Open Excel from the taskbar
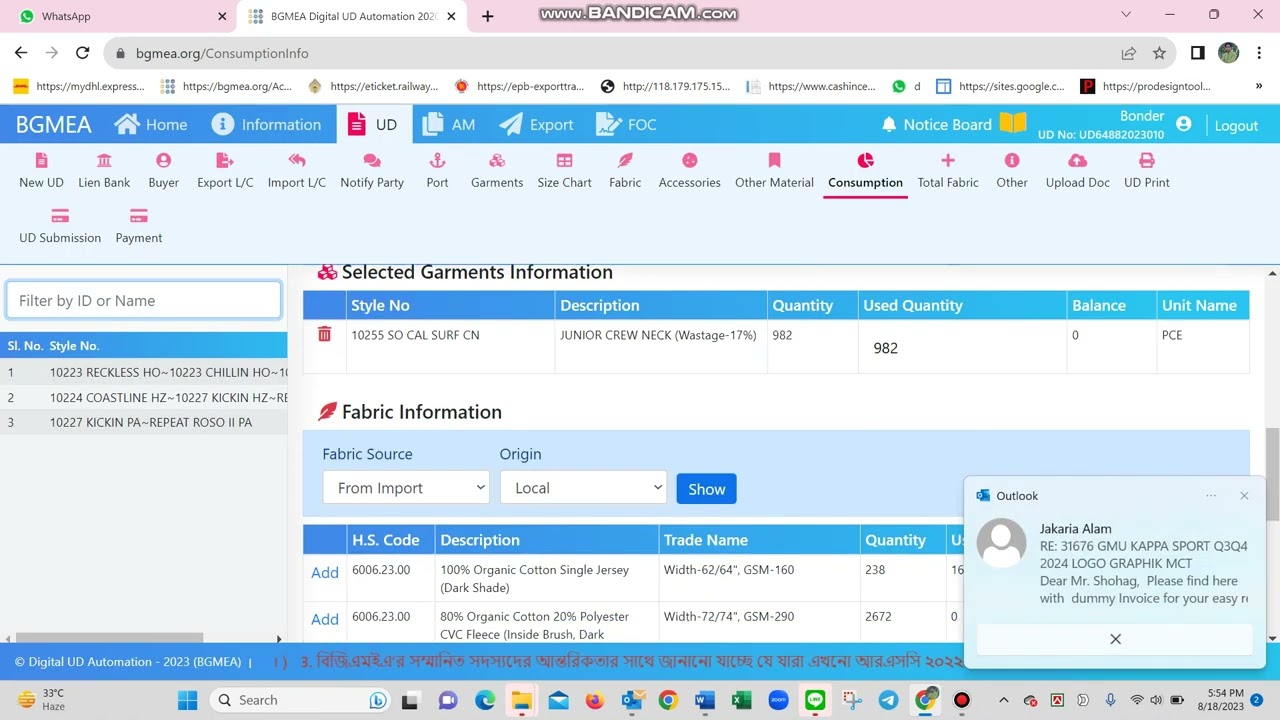 (x=741, y=700)
